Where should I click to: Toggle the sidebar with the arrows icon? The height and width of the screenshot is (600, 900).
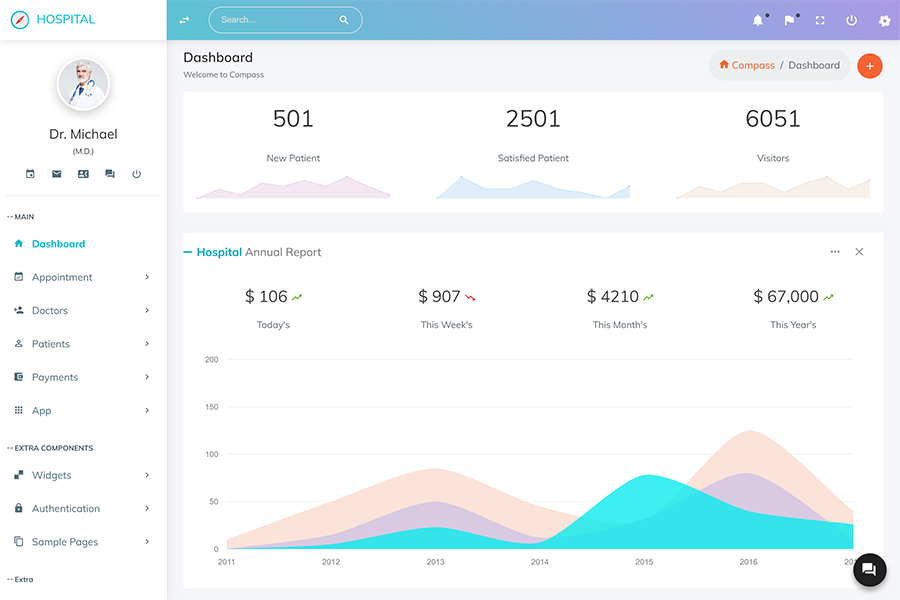184,20
